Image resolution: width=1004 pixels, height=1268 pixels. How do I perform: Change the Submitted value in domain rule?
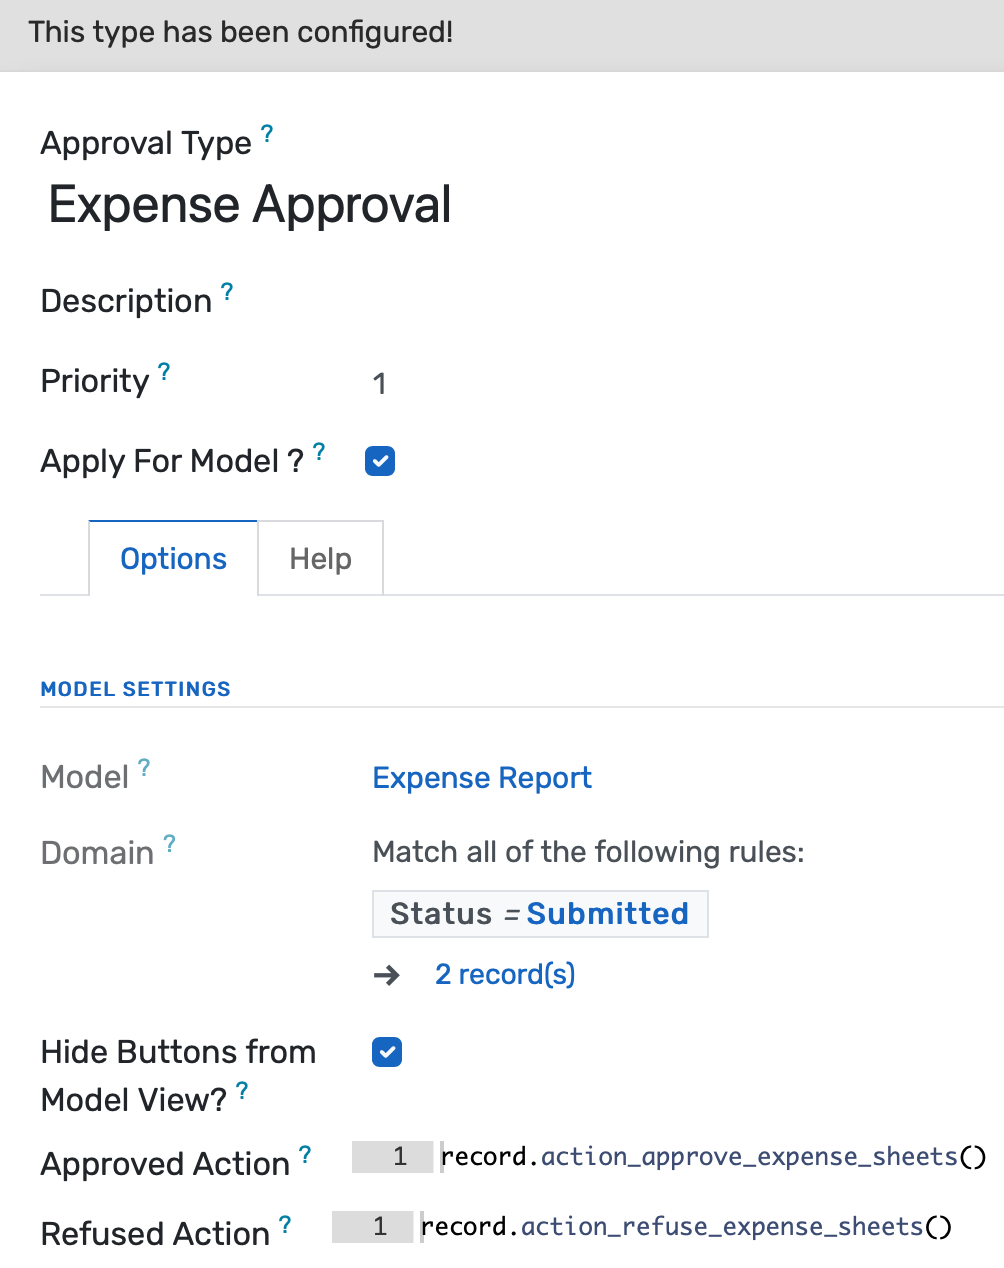pos(608,913)
